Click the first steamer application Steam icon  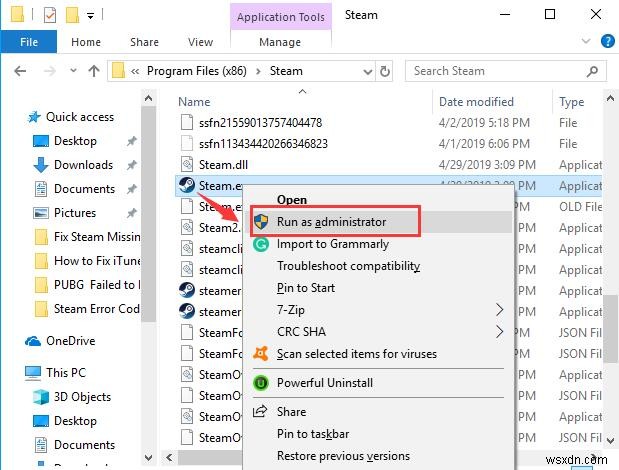click(x=187, y=290)
